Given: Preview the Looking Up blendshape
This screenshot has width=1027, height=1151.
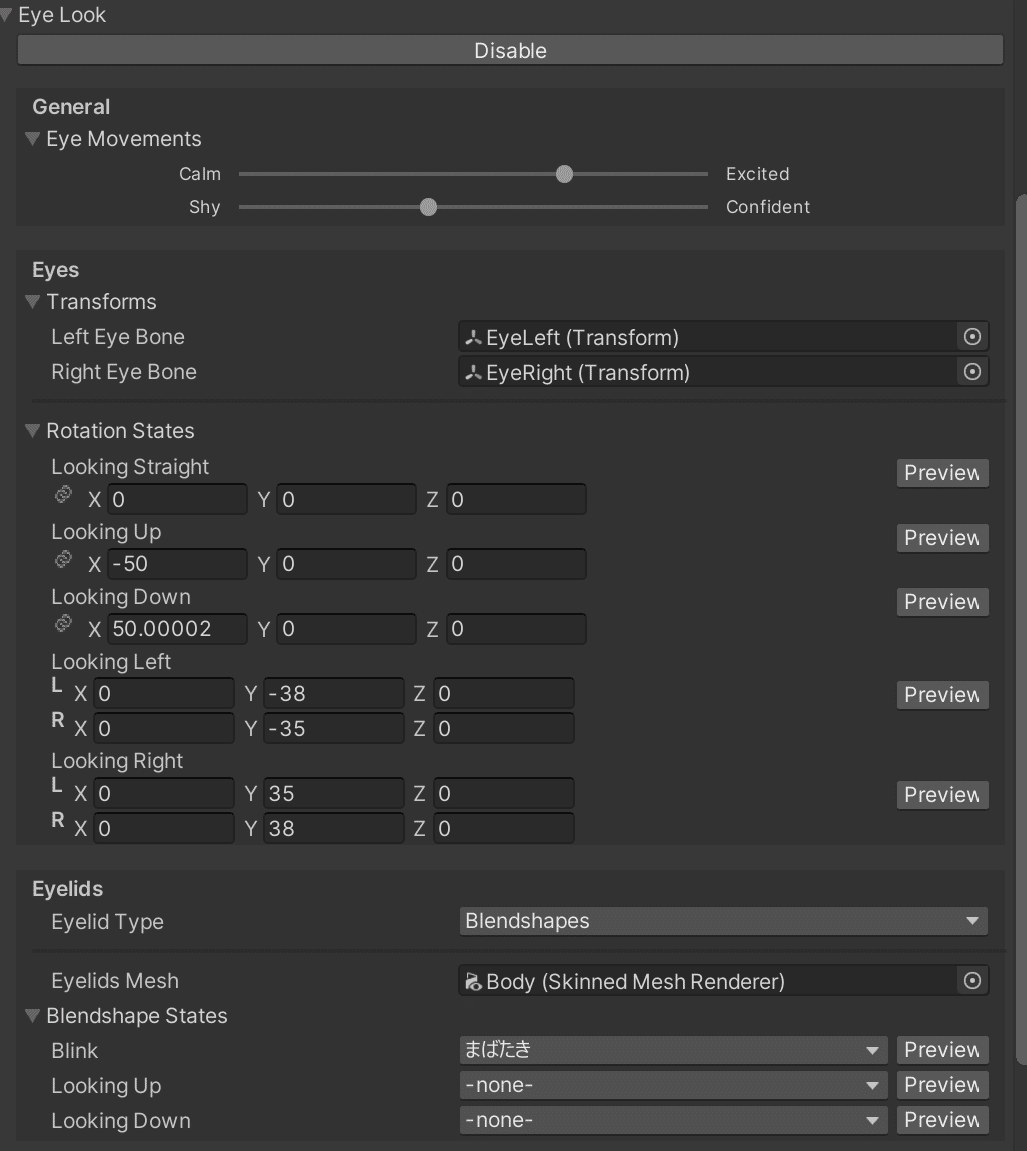Looking at the screenshot, I should click(943, 1085).
